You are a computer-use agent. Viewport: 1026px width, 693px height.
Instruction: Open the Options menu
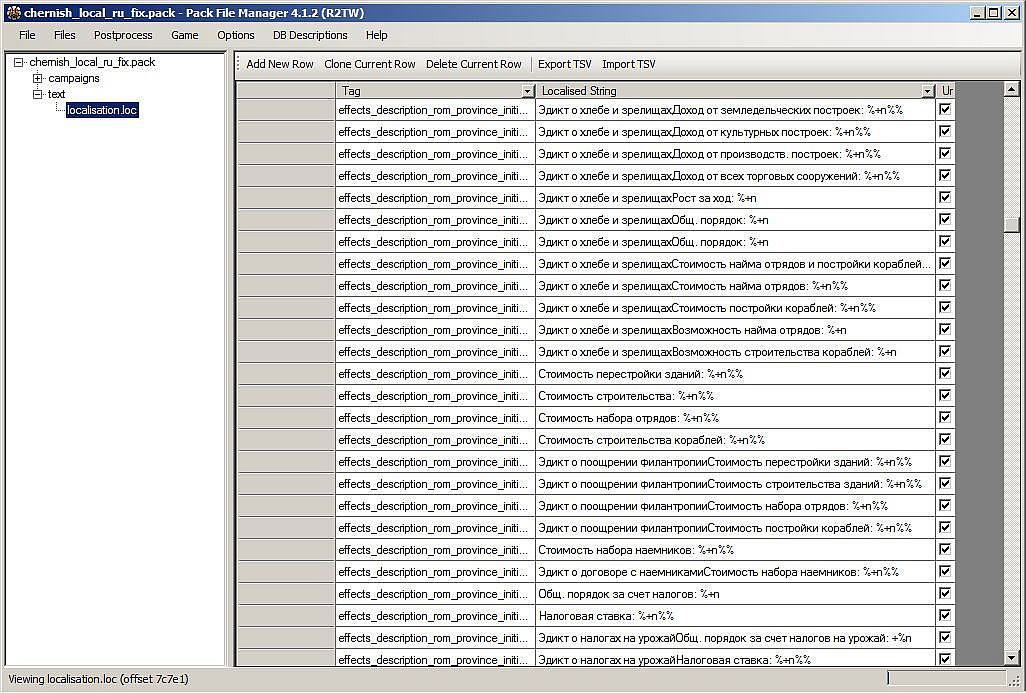236,35
